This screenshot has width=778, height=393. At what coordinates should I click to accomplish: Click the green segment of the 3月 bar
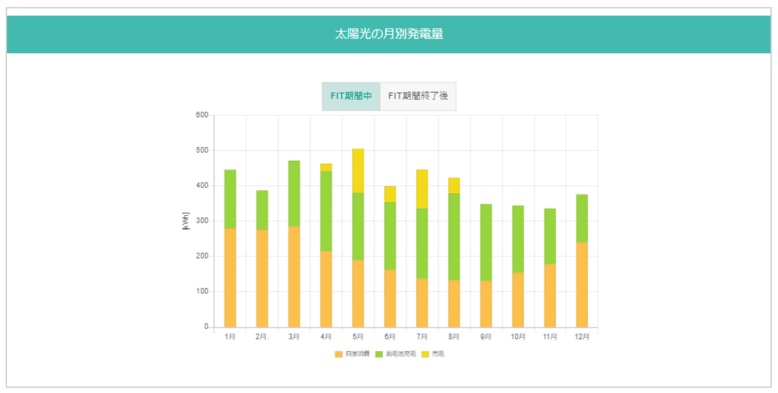click(294, 194)
